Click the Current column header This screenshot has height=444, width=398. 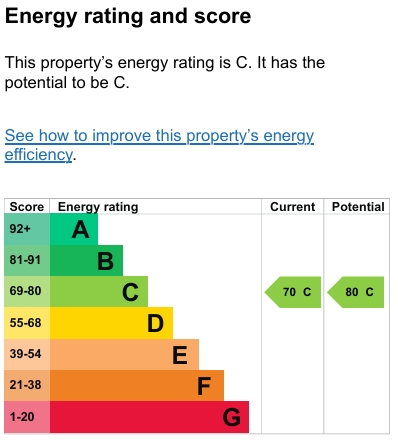point(292,207)
